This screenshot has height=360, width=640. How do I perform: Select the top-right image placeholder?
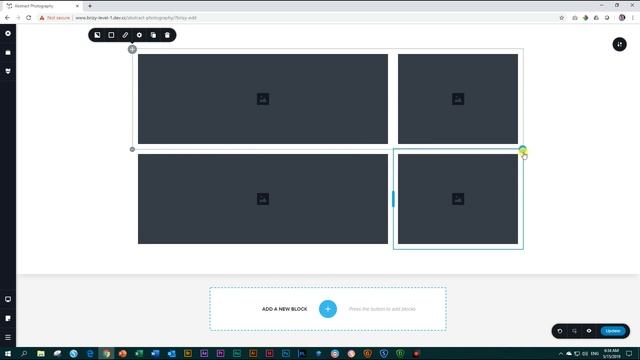click(x=458, y=99)
